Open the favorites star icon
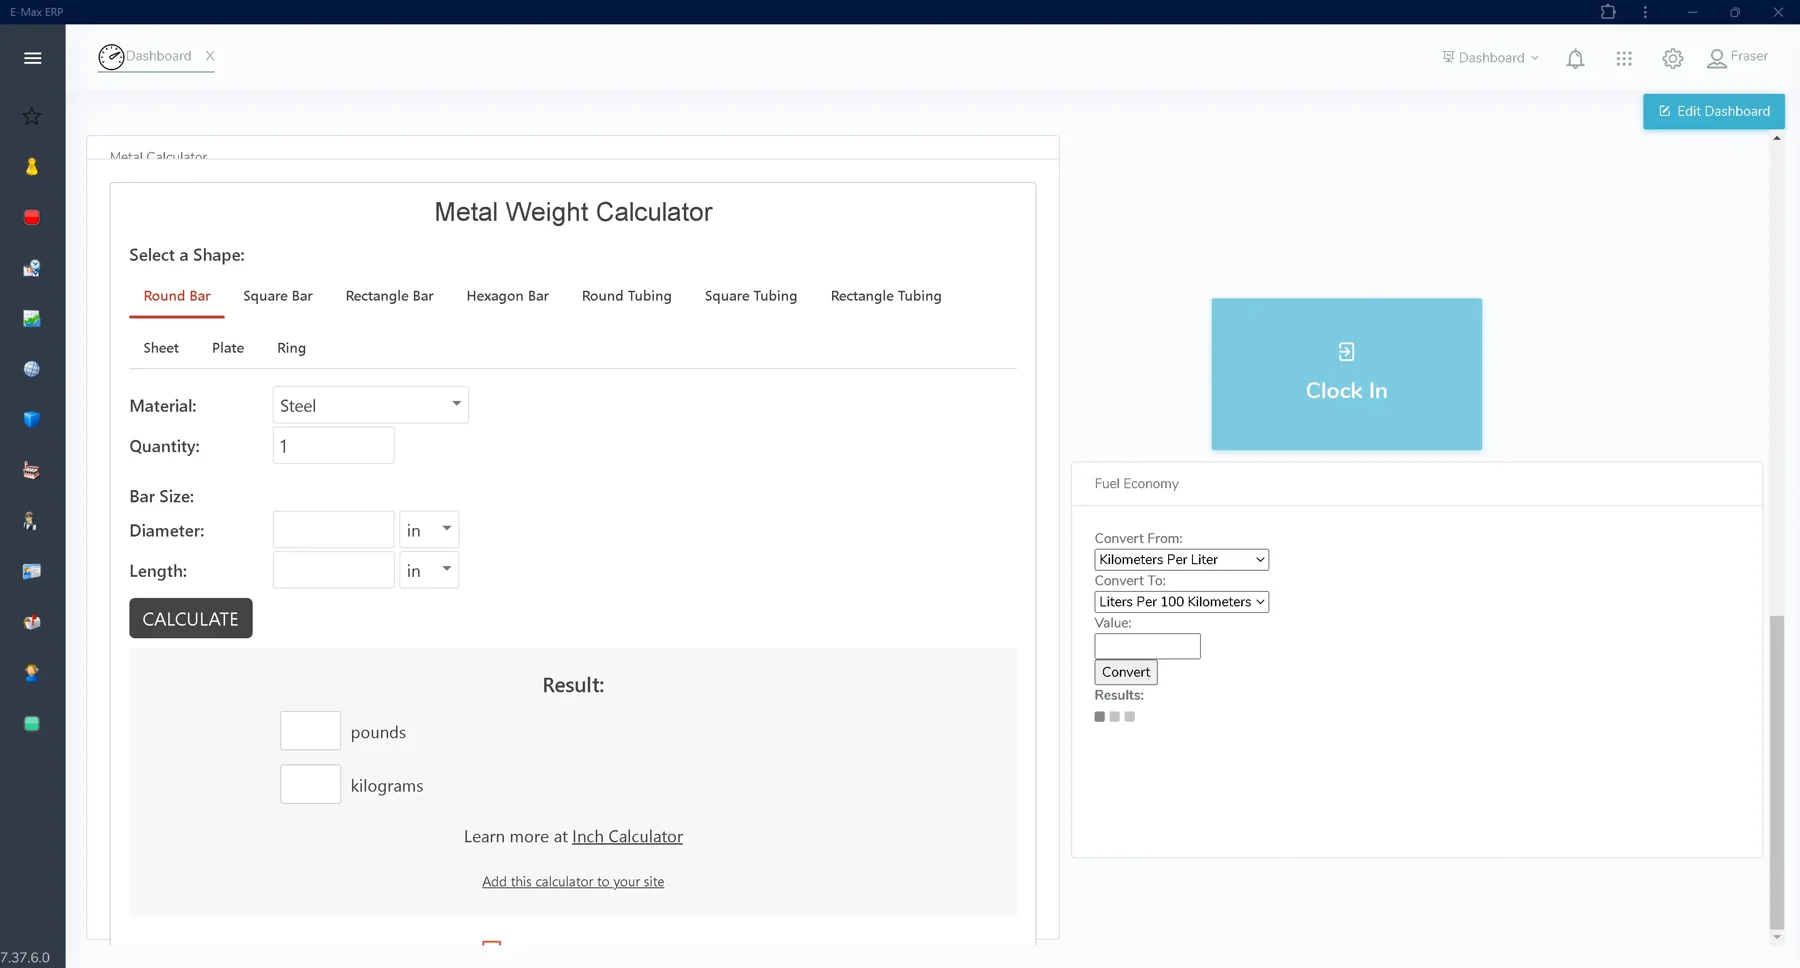 pos(32,116)
